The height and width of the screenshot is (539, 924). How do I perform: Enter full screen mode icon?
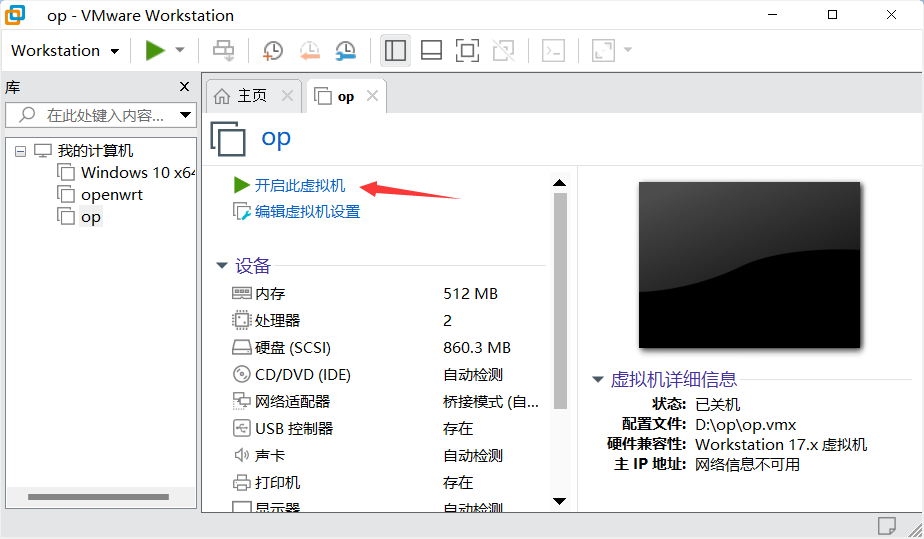point(467,51)
